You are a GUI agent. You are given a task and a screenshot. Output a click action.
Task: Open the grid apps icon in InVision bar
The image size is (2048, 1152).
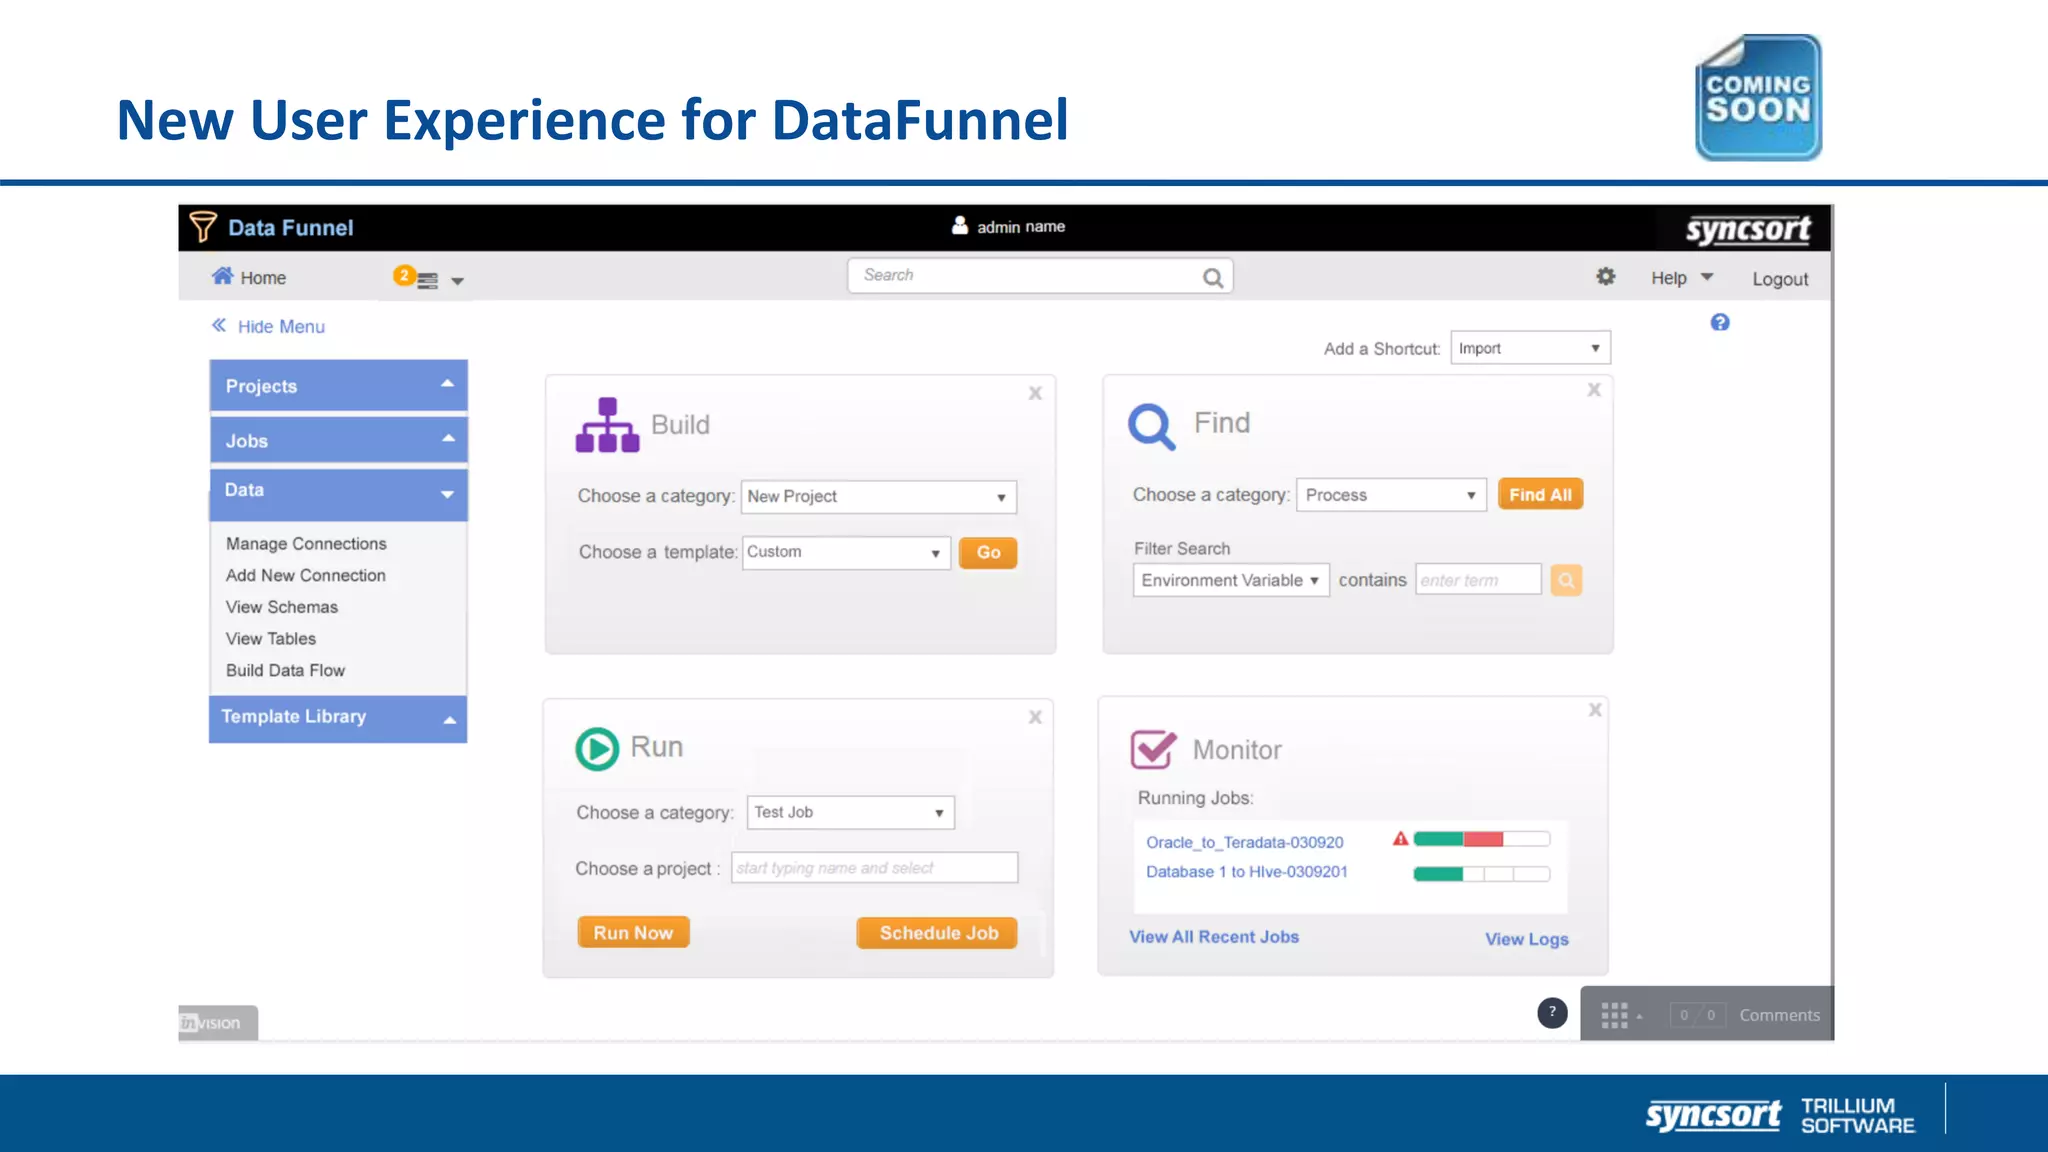pyautogui.click(x=1614, y=1016)
